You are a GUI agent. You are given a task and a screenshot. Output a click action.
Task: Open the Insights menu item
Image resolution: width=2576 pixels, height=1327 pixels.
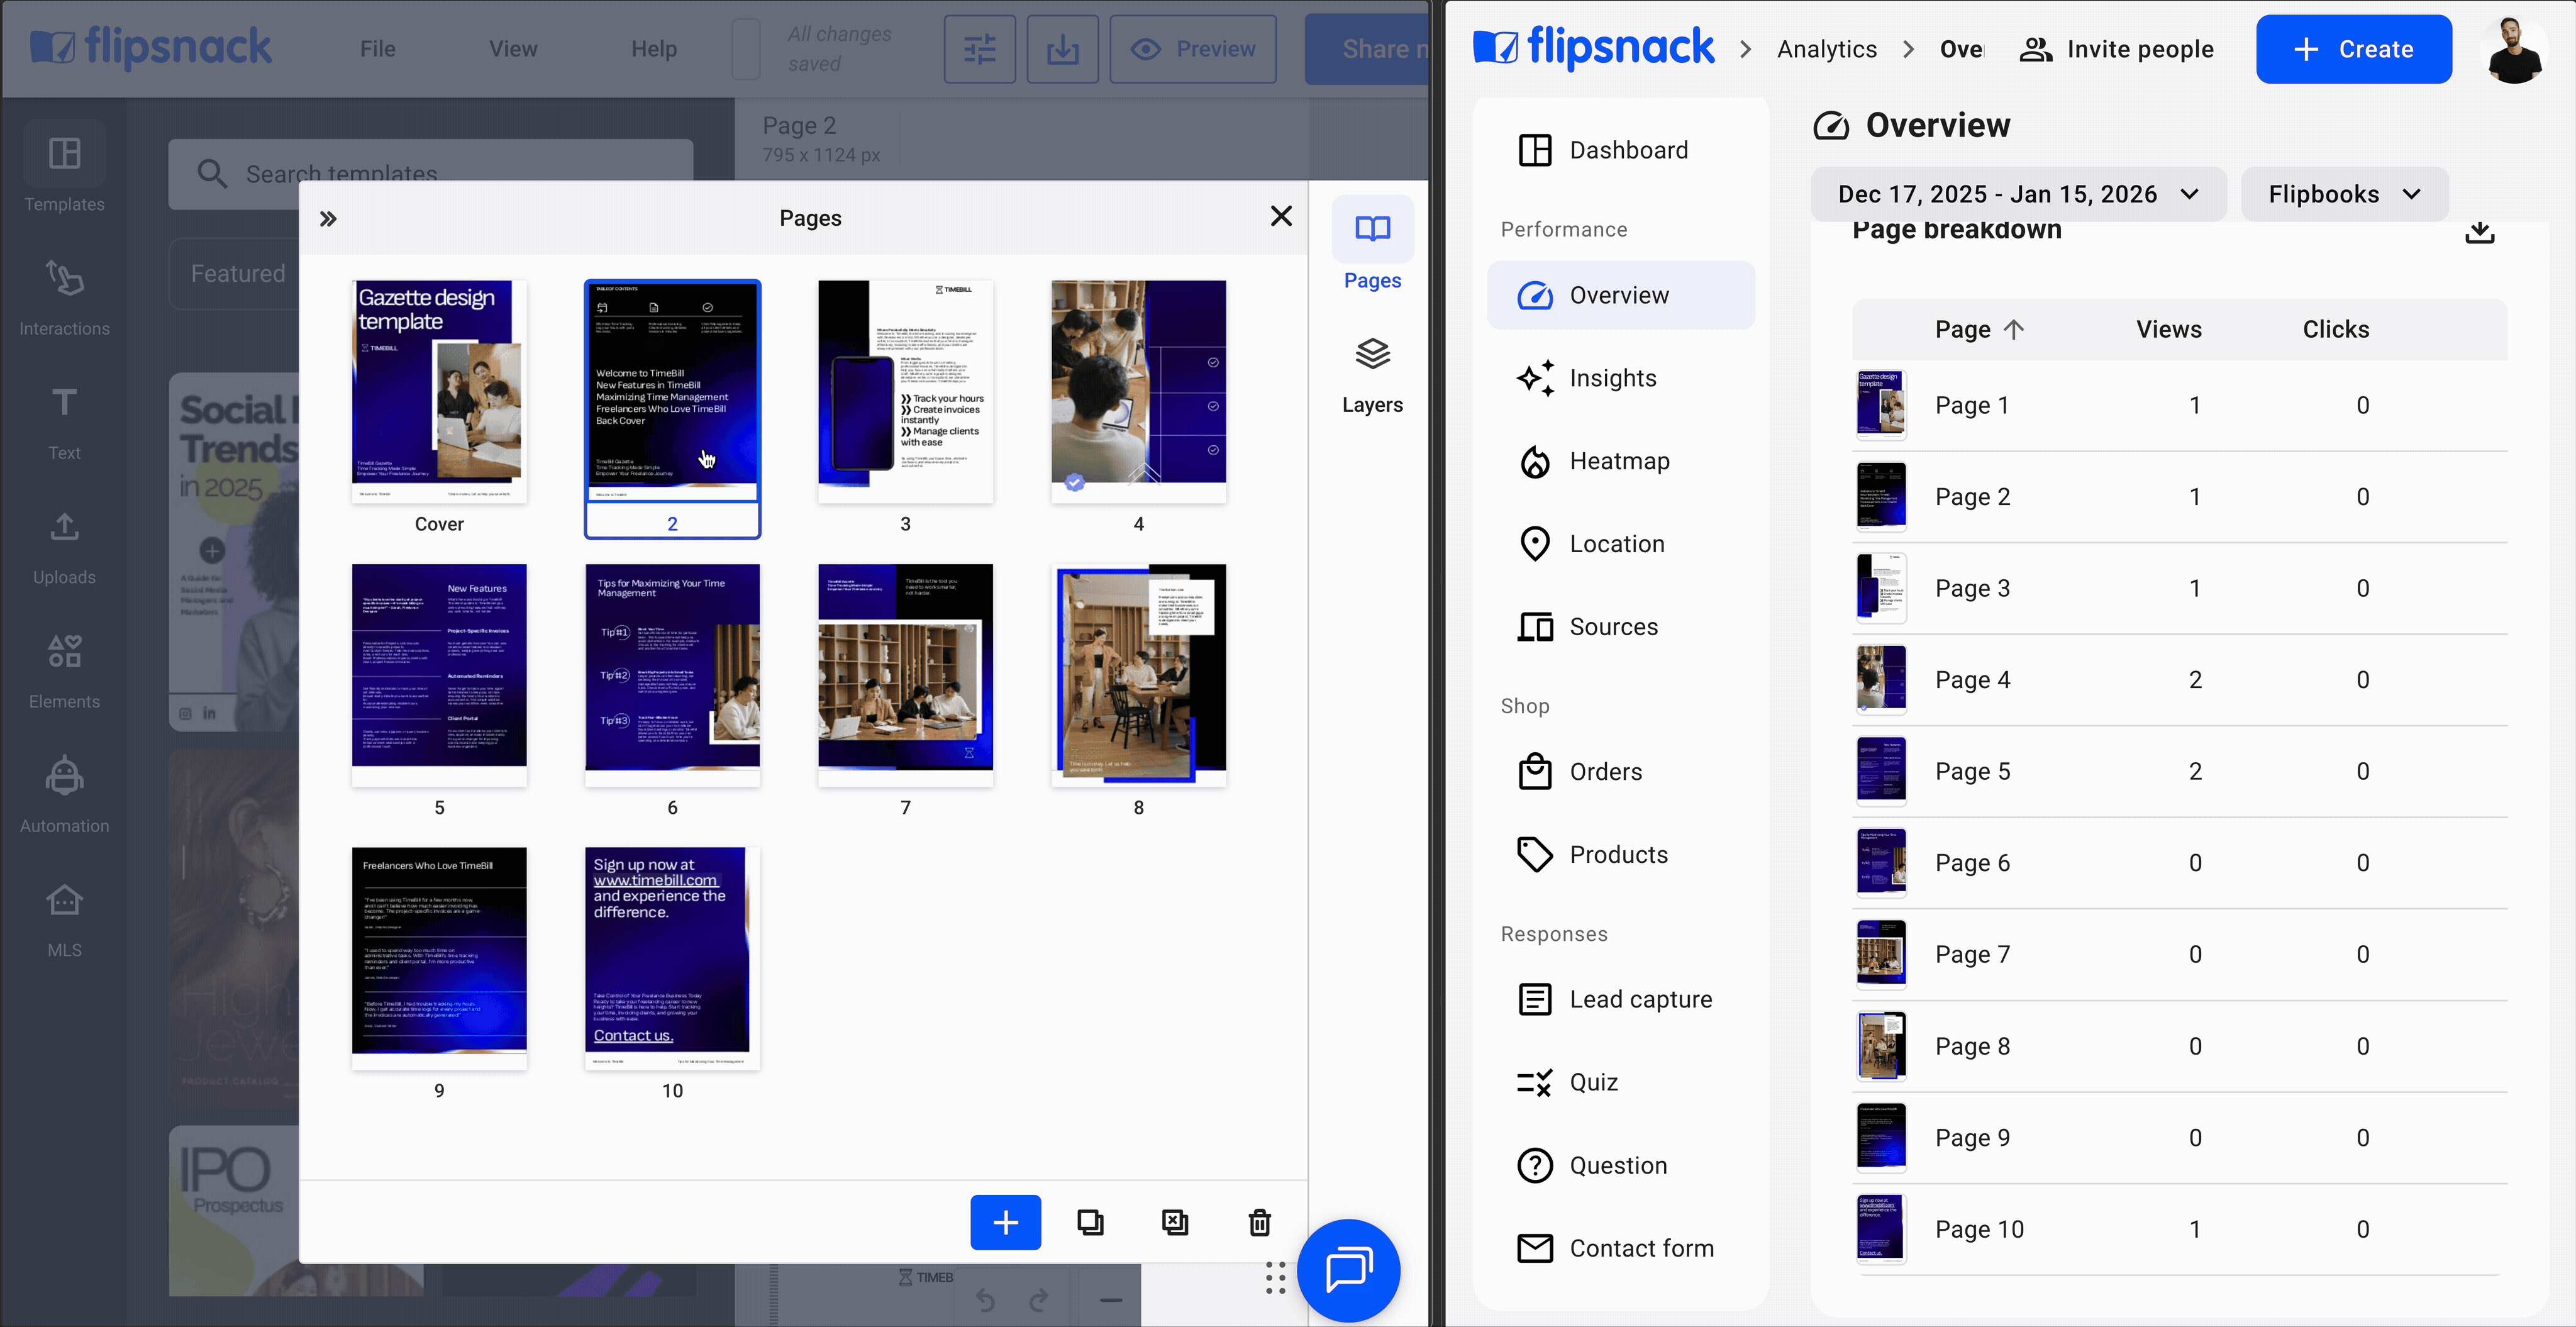(x=1612, y=378)
